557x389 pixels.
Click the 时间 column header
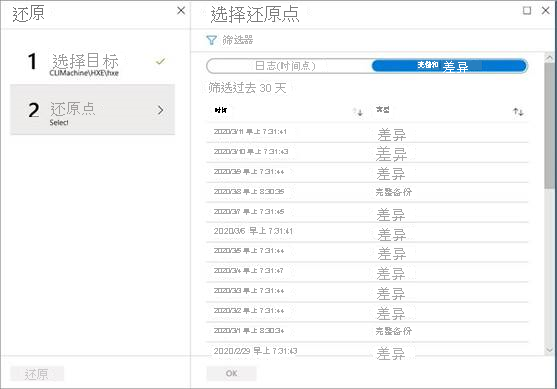pyautogui.click(x=221, y=110)
